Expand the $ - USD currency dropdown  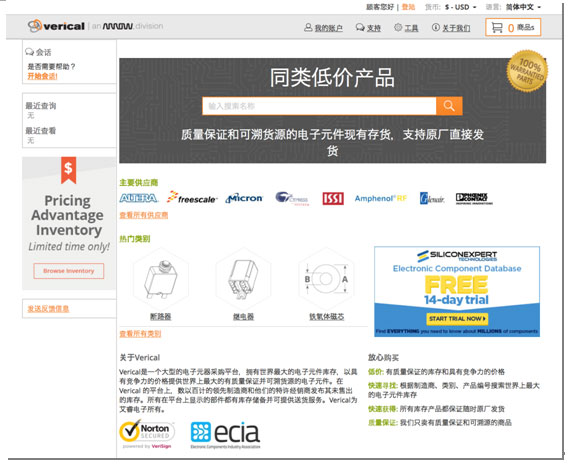(x=460, y=7)
